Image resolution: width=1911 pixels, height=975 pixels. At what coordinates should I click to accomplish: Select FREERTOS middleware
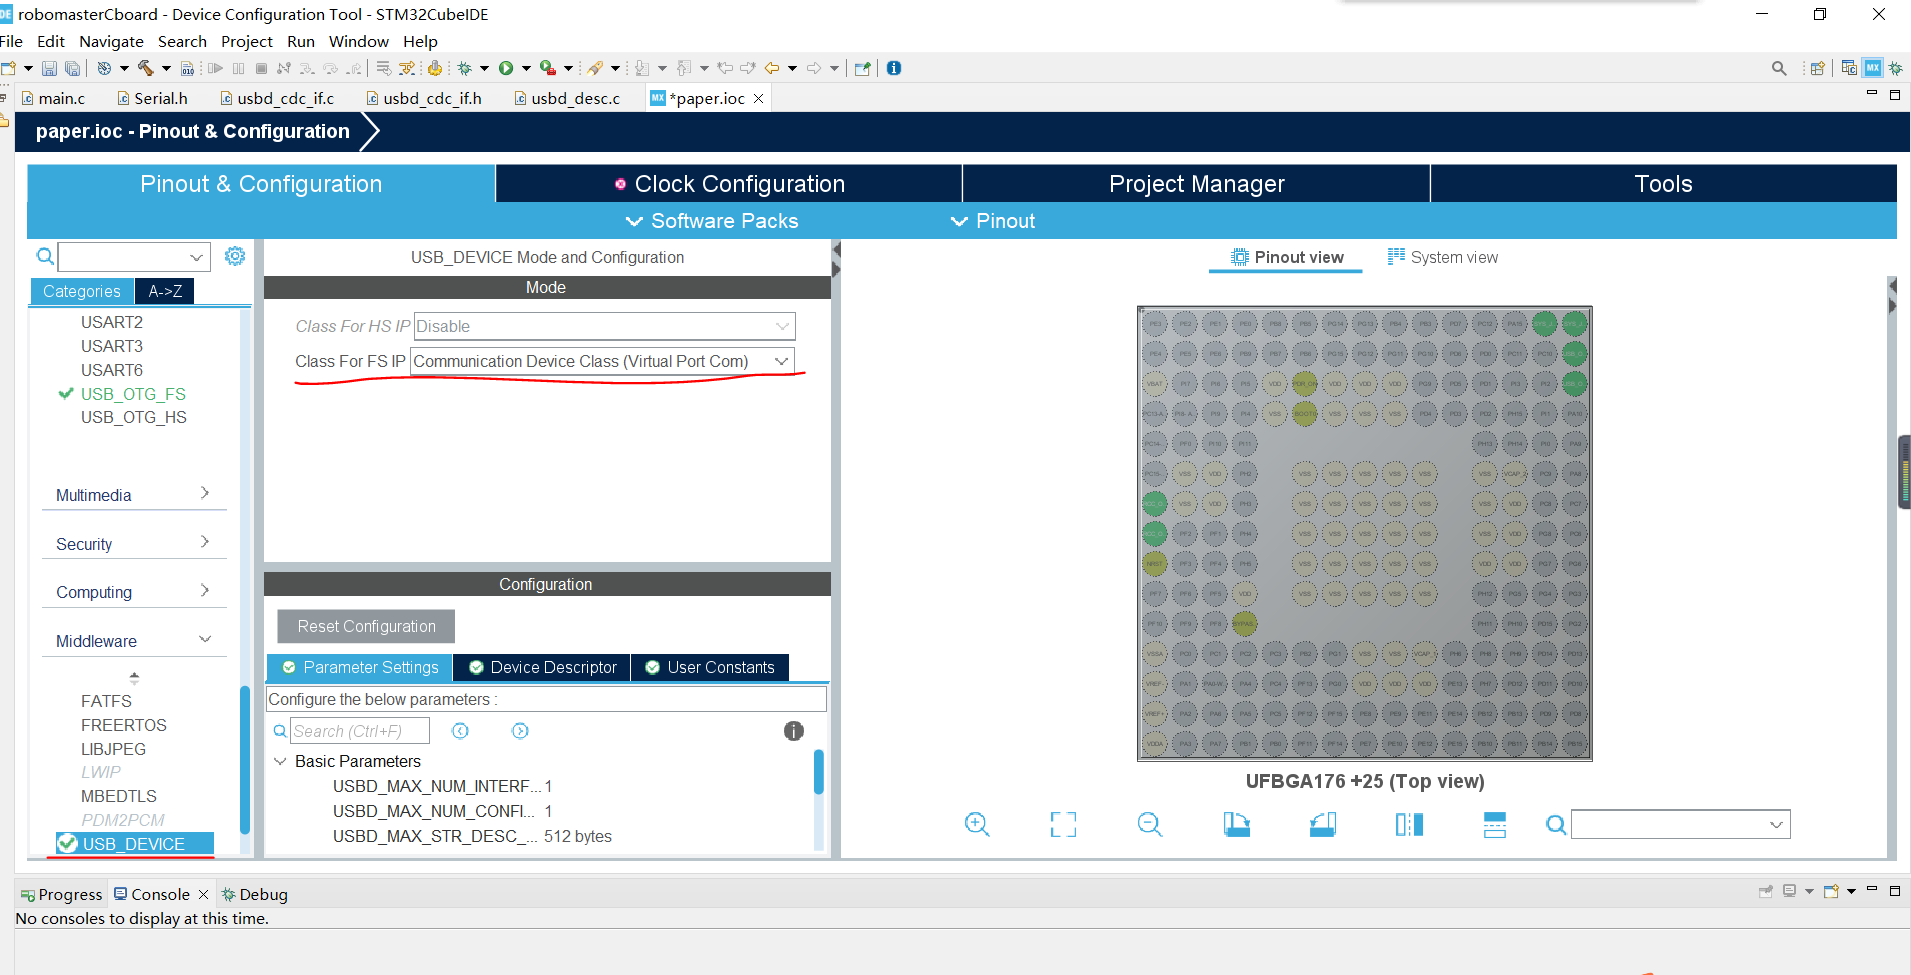pos(124,725)
